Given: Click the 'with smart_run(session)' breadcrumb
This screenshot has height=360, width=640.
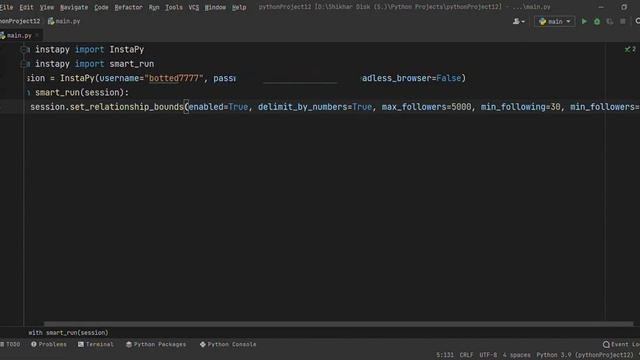Looking at the screenshot, I should tap(68, 333).
